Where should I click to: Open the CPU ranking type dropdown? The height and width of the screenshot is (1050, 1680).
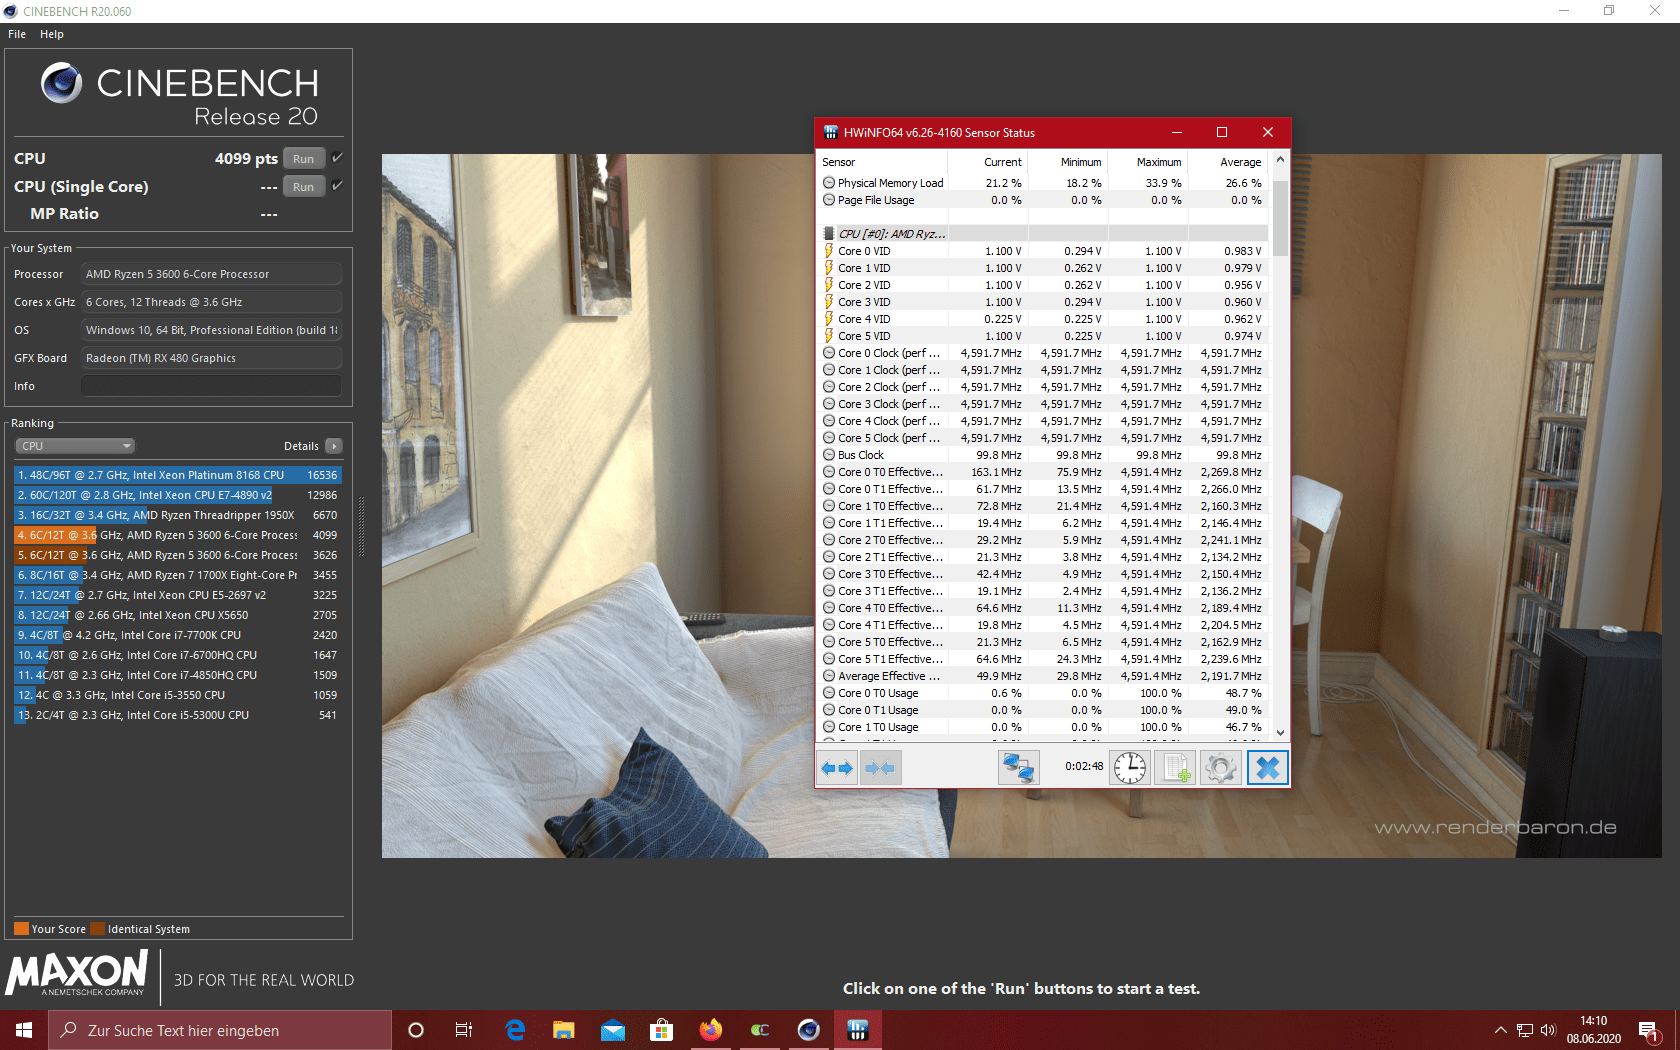coord(75,446)
